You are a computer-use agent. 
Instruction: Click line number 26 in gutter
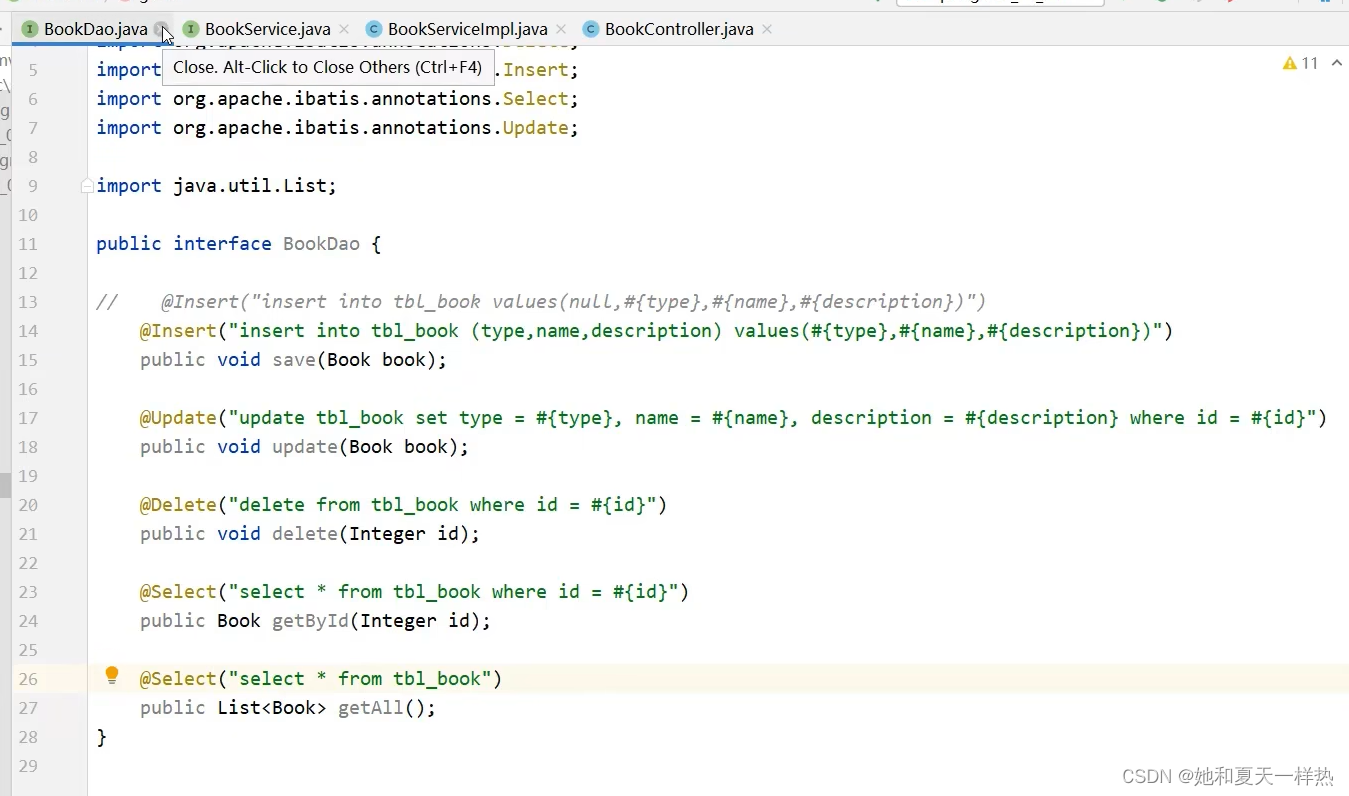click(x=28, y=679)
